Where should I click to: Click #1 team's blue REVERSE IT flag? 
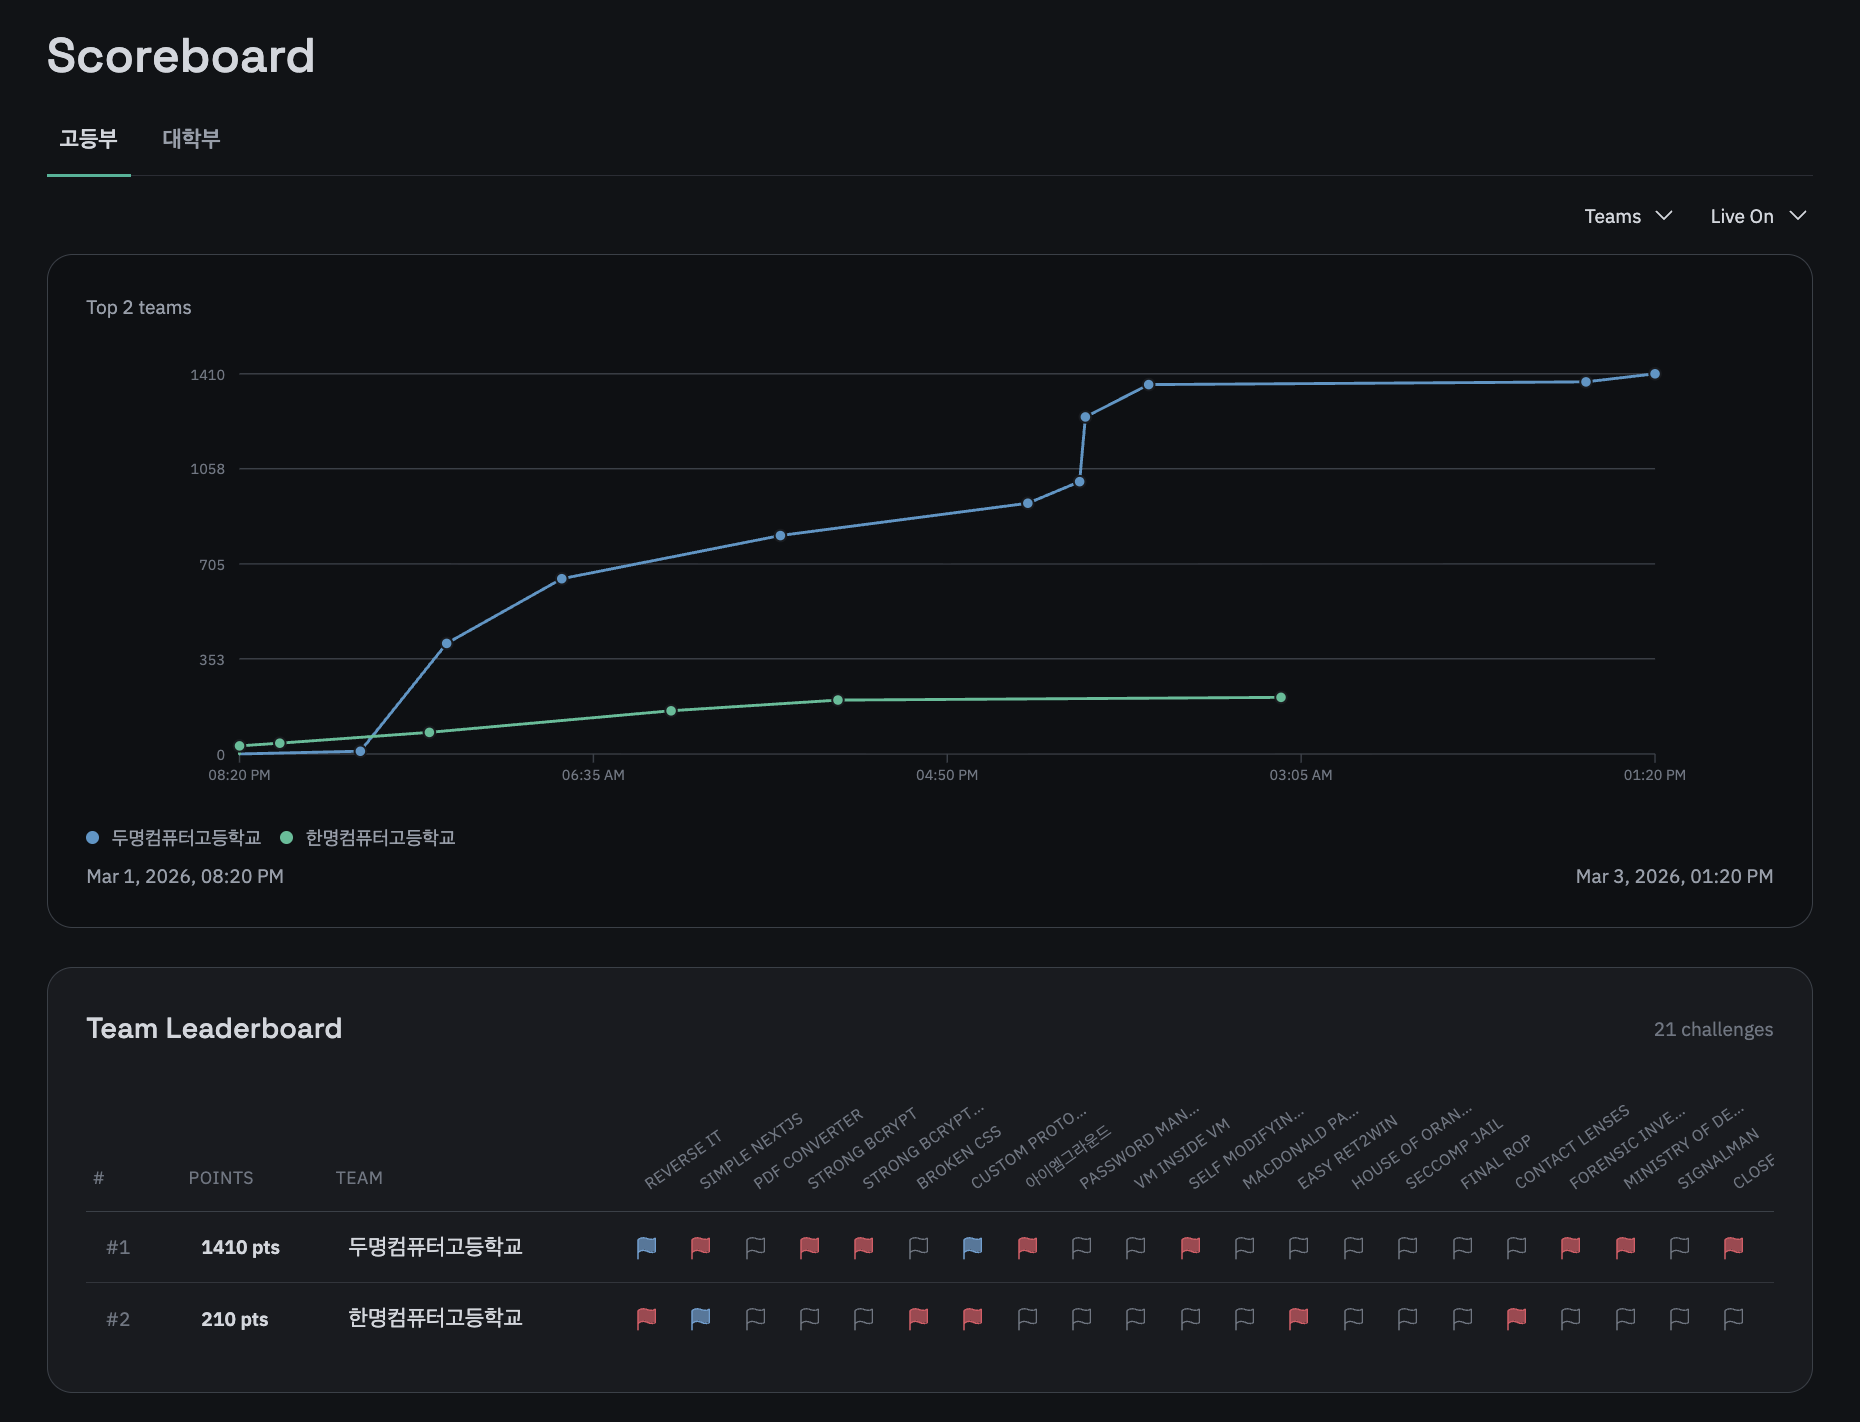coord(647,1247)
